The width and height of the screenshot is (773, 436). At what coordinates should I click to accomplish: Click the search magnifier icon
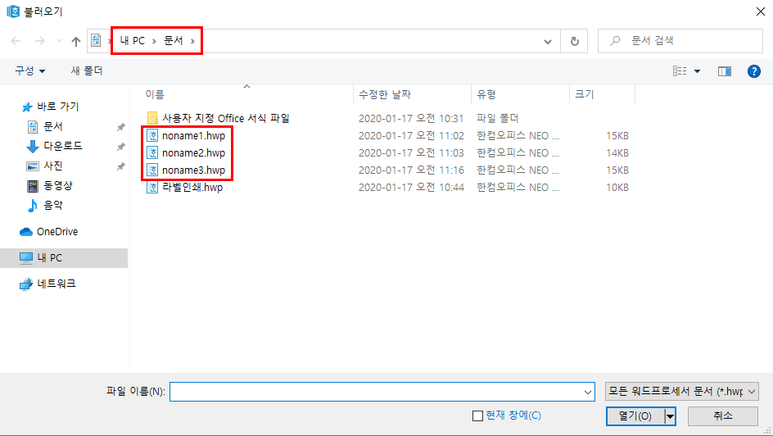(615, 41)
